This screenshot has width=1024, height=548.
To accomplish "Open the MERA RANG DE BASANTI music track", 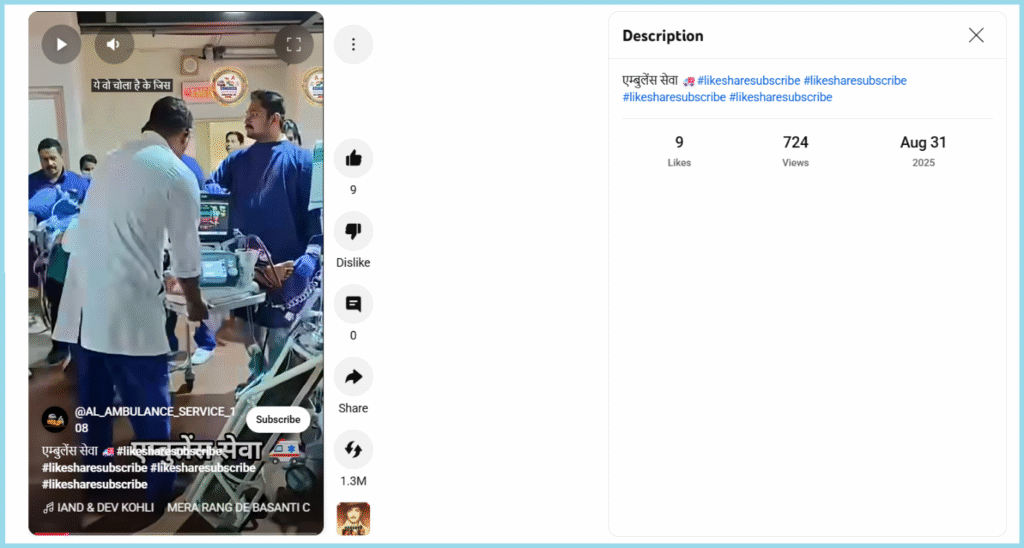I will 238,507.
